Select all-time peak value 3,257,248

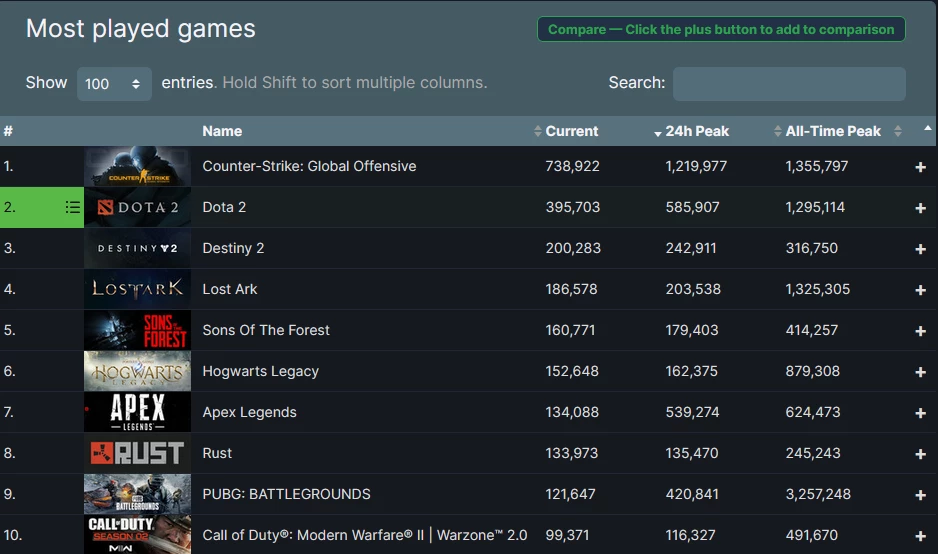pyautogui.click(x=818, y=494)
